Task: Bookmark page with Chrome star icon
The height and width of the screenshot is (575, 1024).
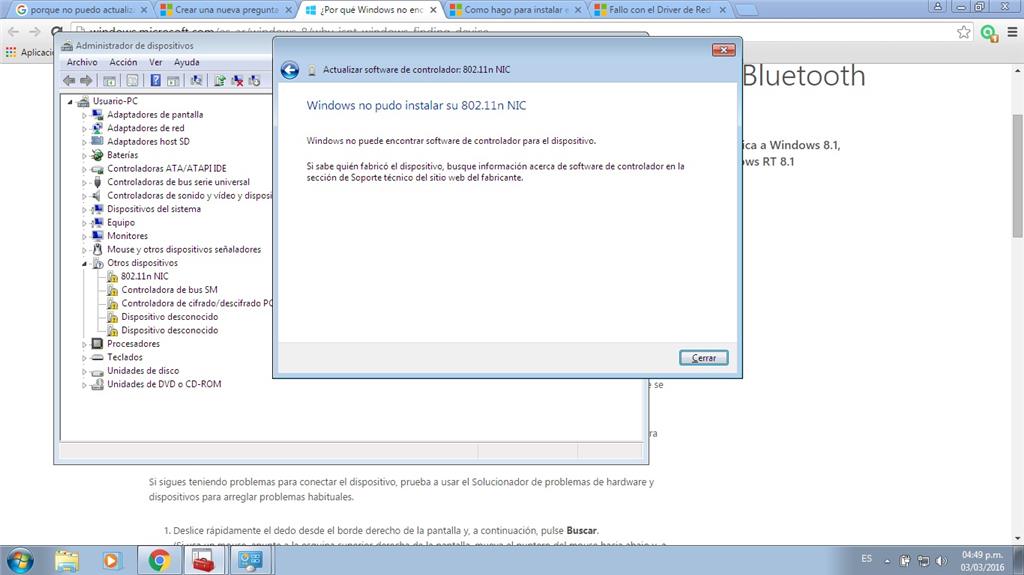Action: click(963, 32)
